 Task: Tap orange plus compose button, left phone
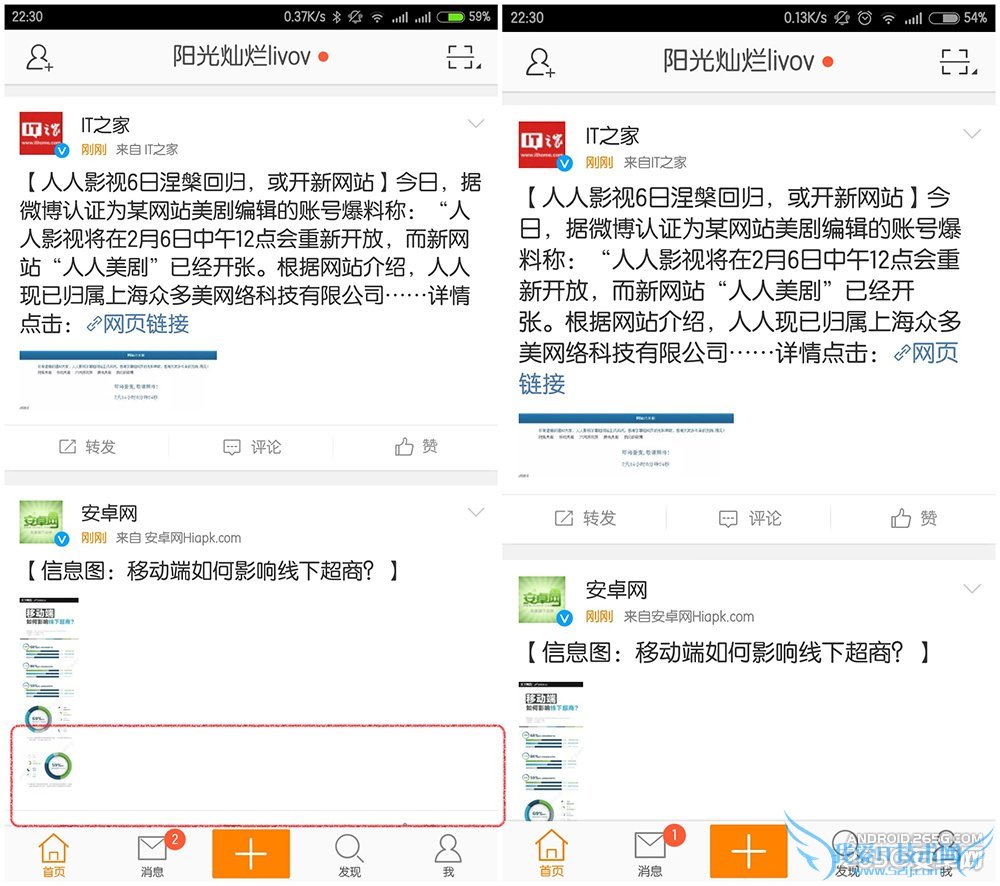point(251,853)
